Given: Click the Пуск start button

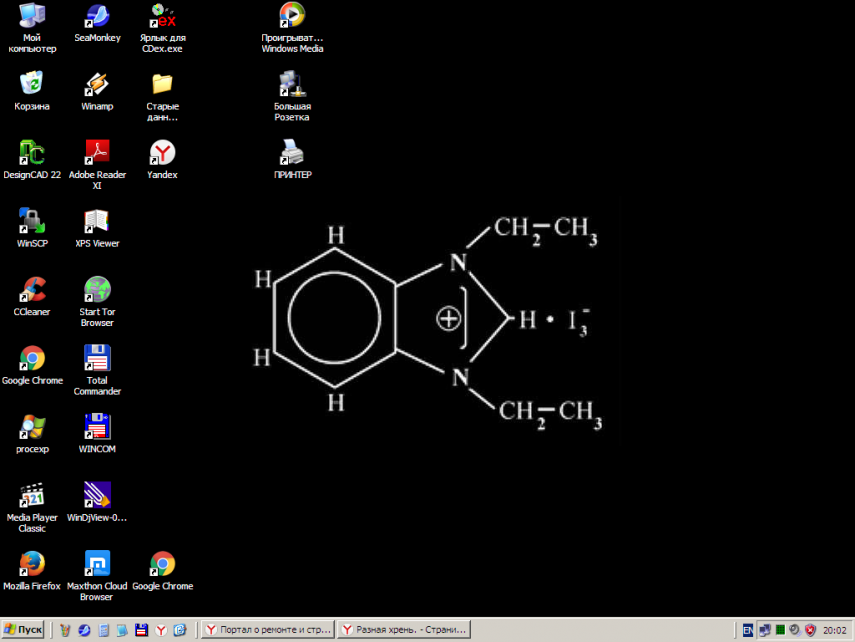Looking at the screenshot, I should coord(24,630).
